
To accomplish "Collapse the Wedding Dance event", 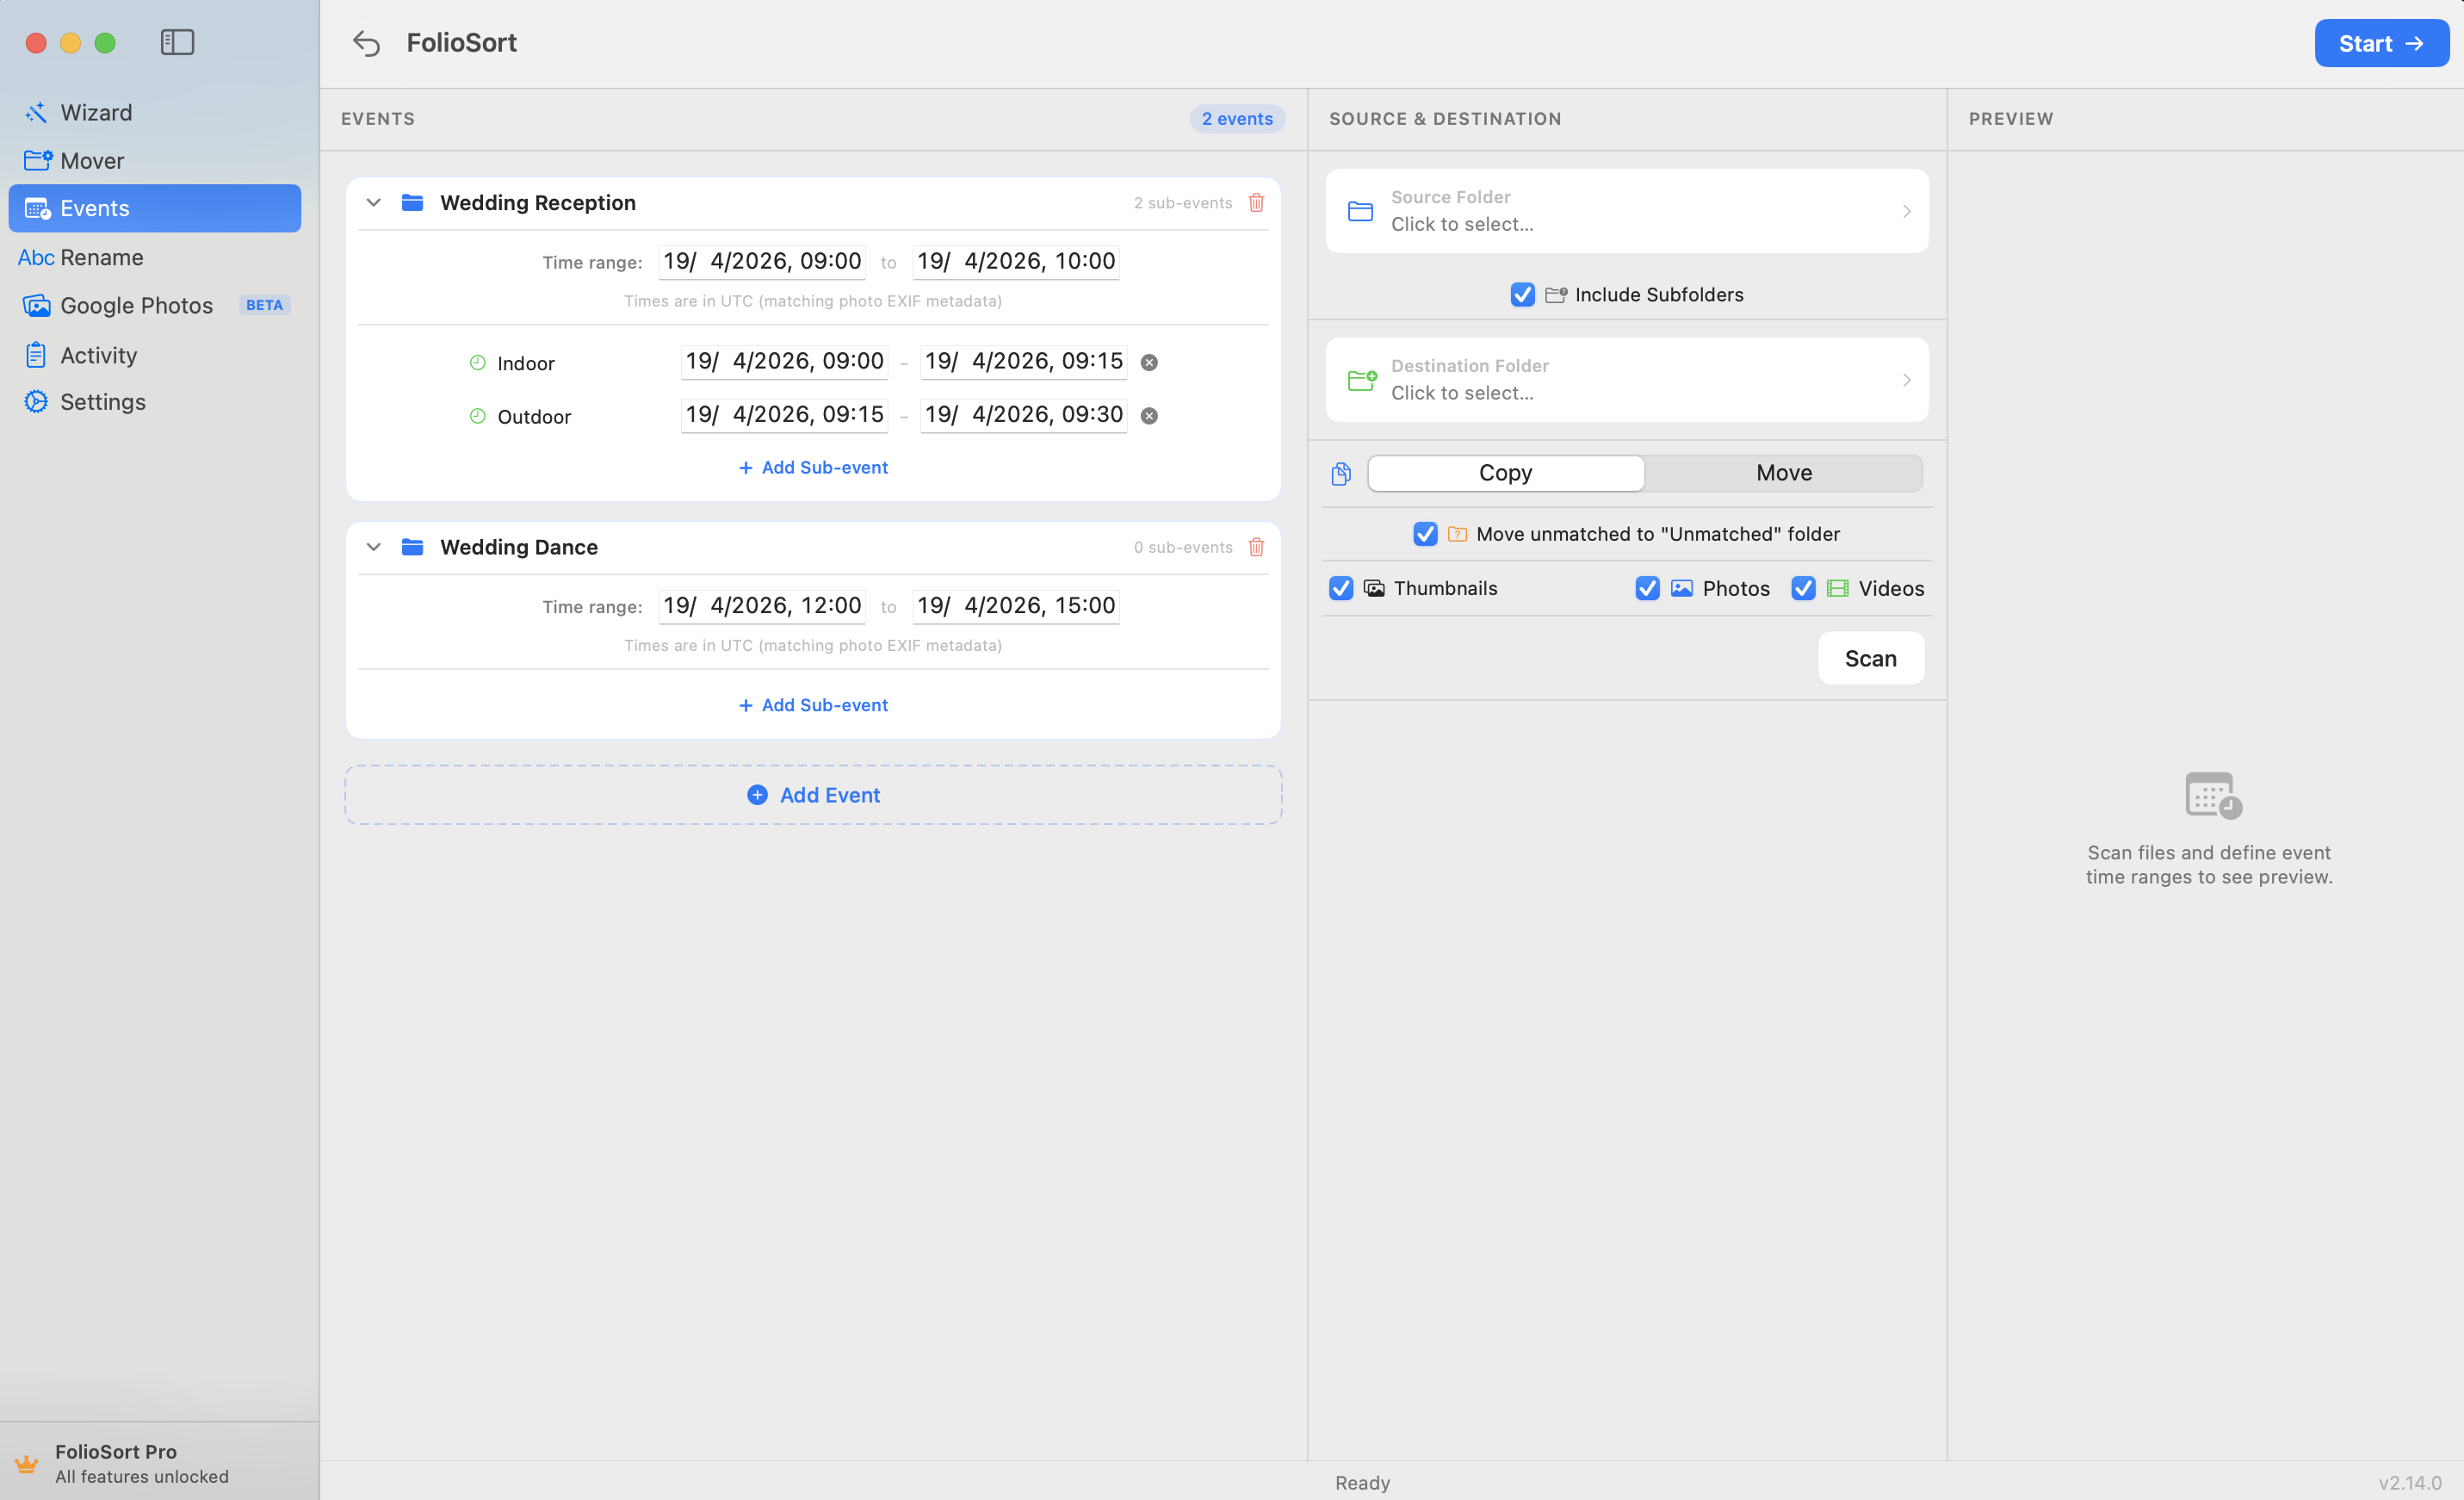I will (373, 546).
